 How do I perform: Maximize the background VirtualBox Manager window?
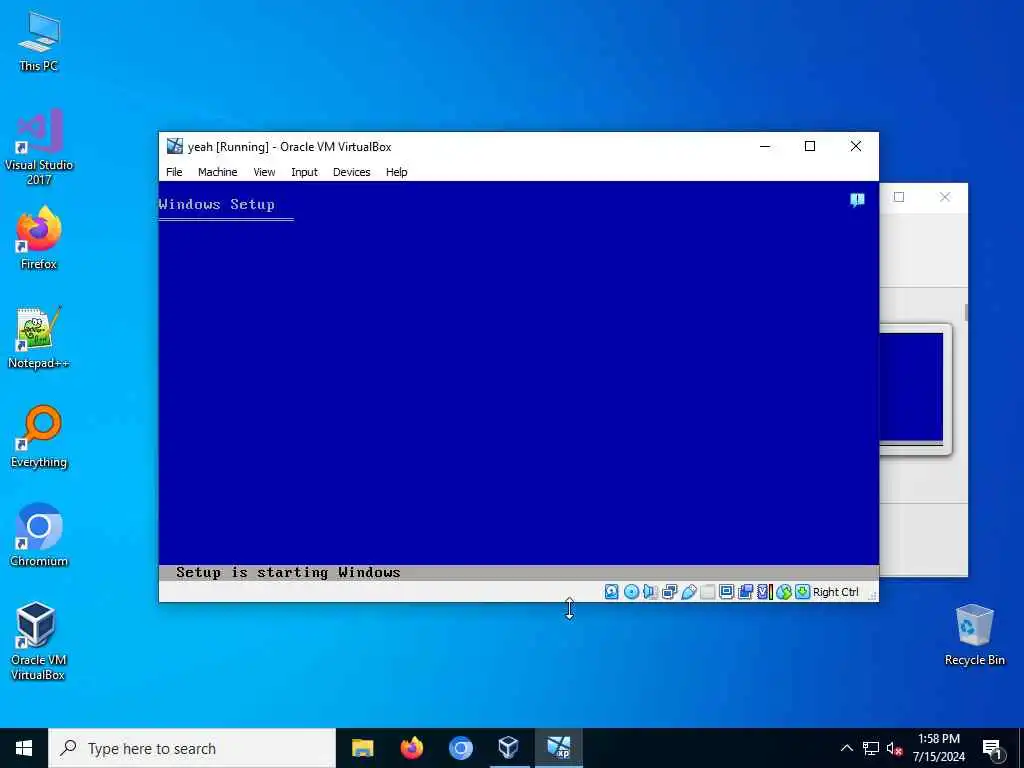pos(899,197)
